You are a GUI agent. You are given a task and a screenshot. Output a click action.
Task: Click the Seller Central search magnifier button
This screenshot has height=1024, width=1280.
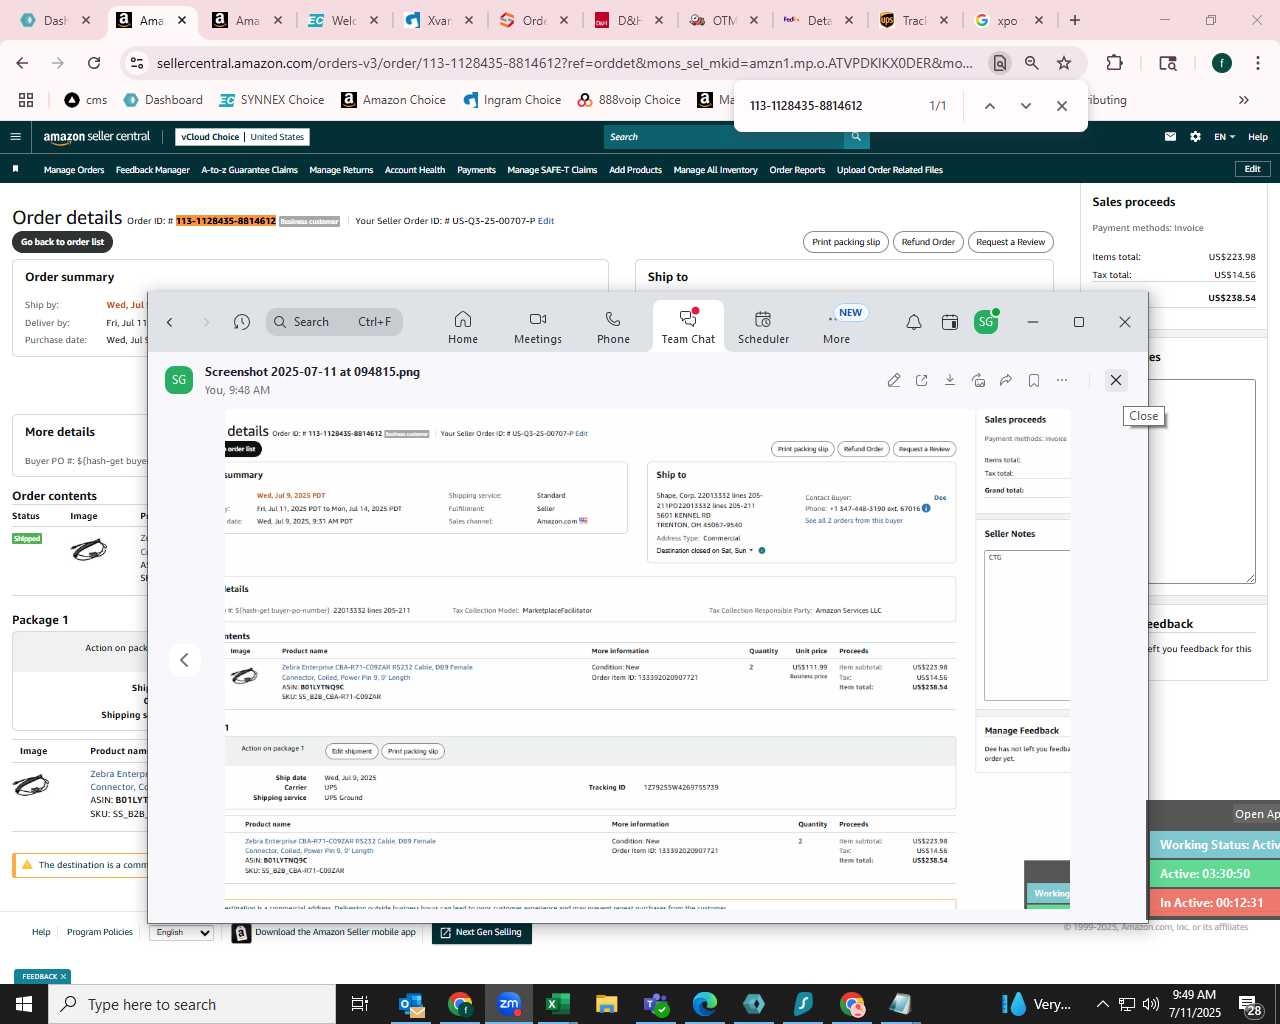pyautogui.click(x=856, y=137)
